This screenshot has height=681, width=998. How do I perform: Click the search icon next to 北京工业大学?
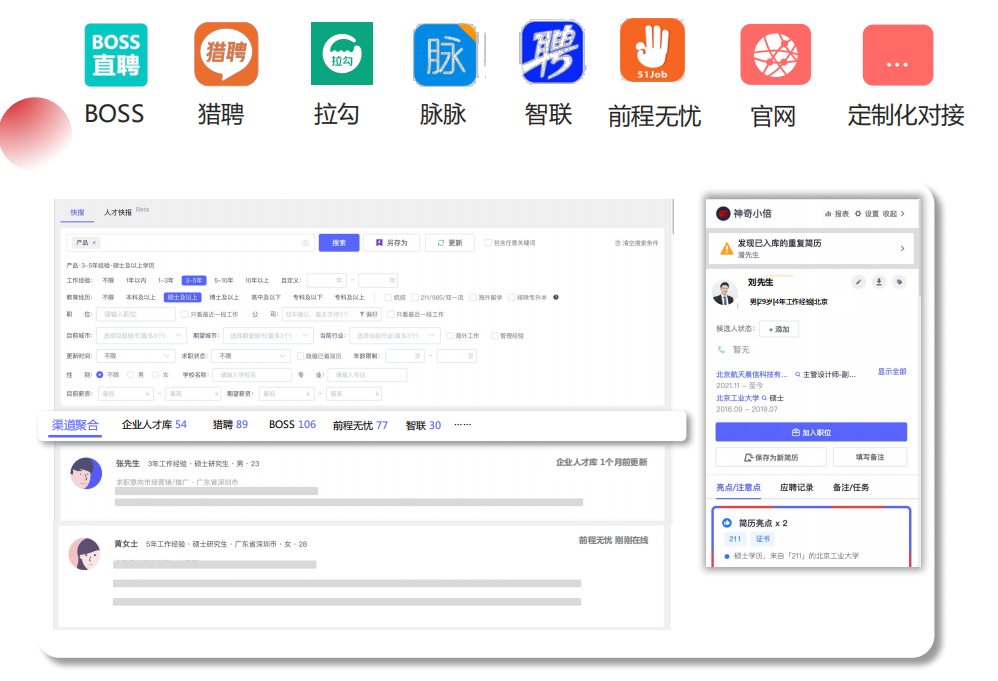click(x=764, y=398)
